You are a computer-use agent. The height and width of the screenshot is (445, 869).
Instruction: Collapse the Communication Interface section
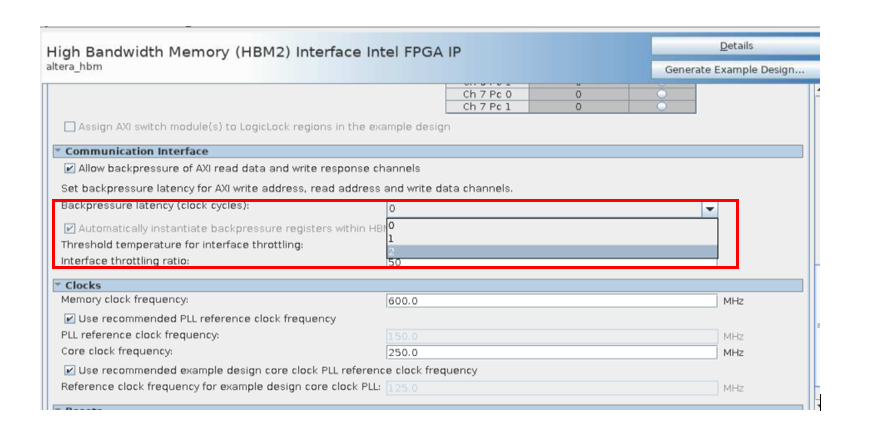tap(58, 151)
